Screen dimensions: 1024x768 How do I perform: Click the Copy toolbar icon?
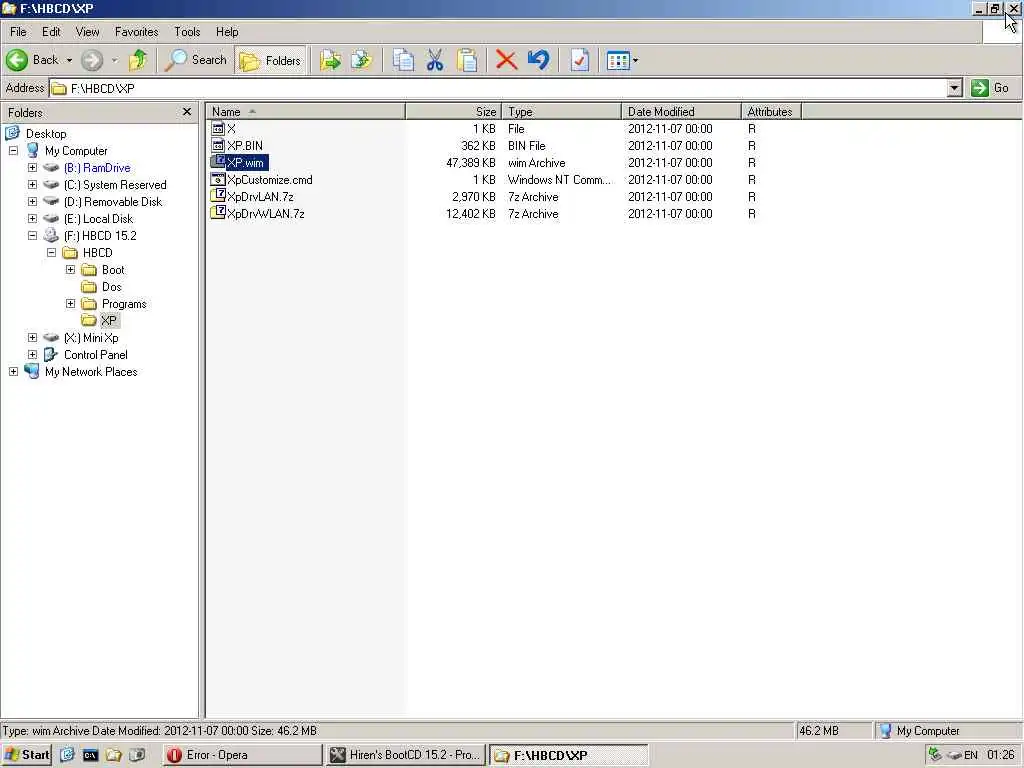click(403, 61)
